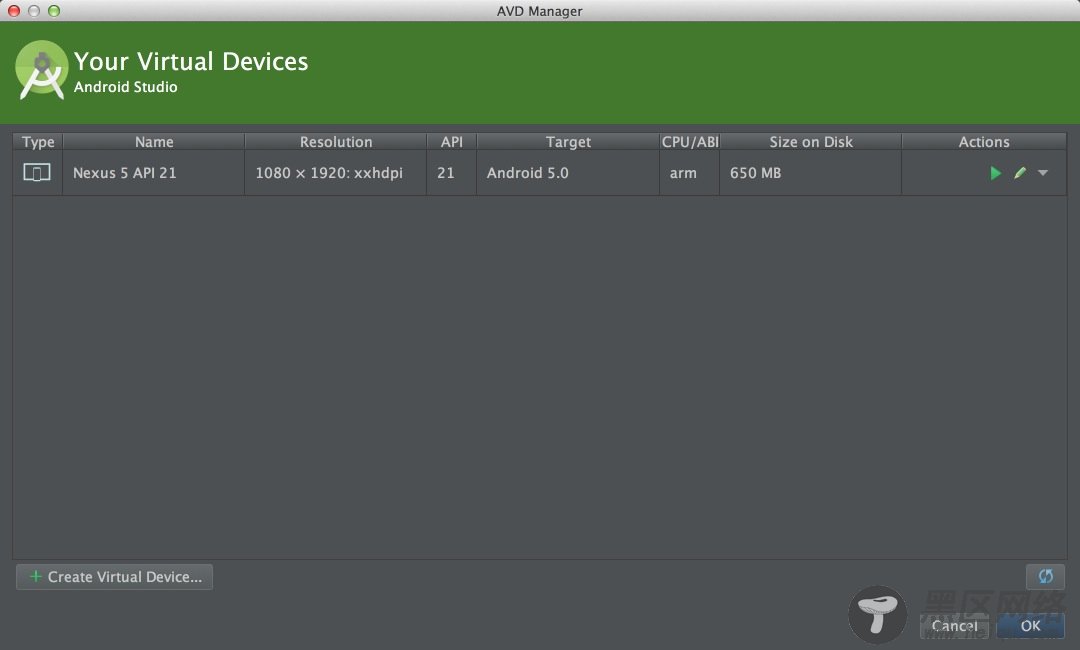Click the Cancel button
Viewport: 1080px width, 650px height.
coord(954,625)
